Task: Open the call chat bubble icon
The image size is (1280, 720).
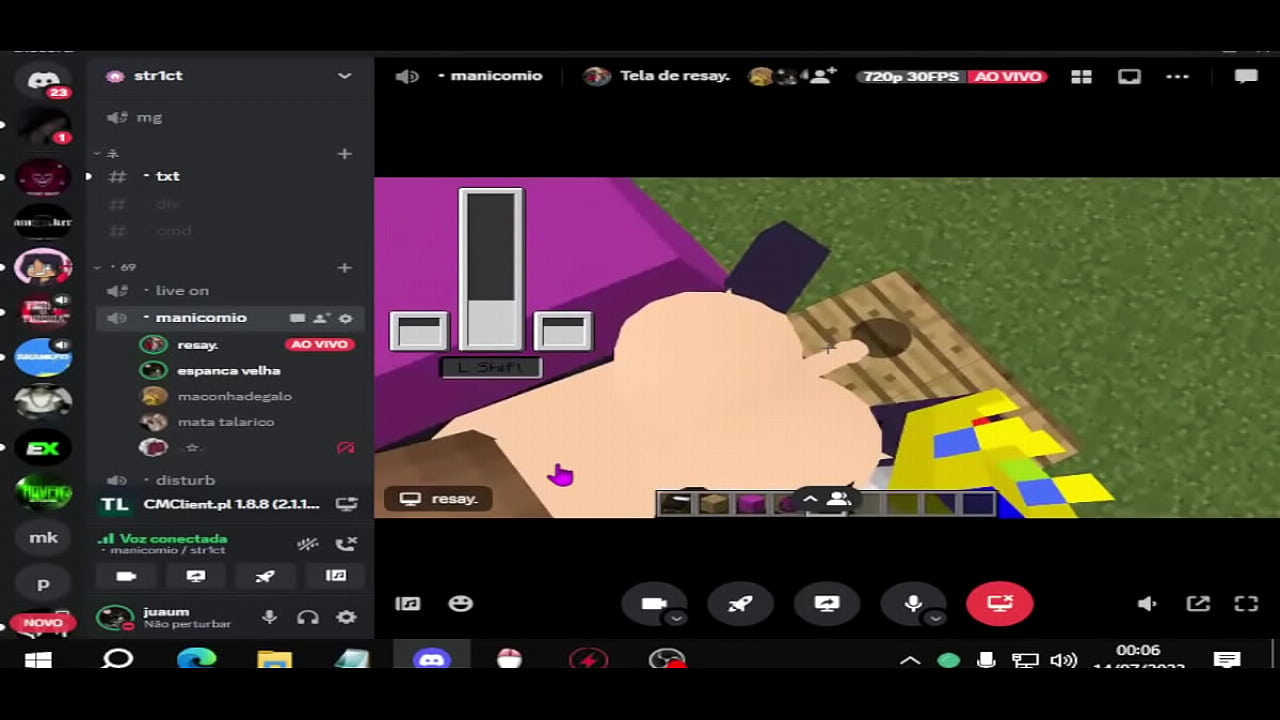Action: (x=1245, y=77)
